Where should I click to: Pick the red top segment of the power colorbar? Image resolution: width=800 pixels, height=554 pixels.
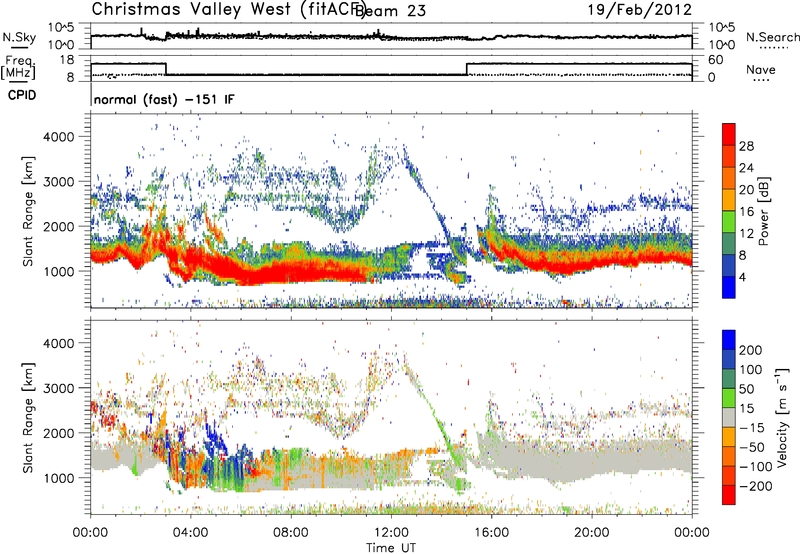(x=729, y=134)
